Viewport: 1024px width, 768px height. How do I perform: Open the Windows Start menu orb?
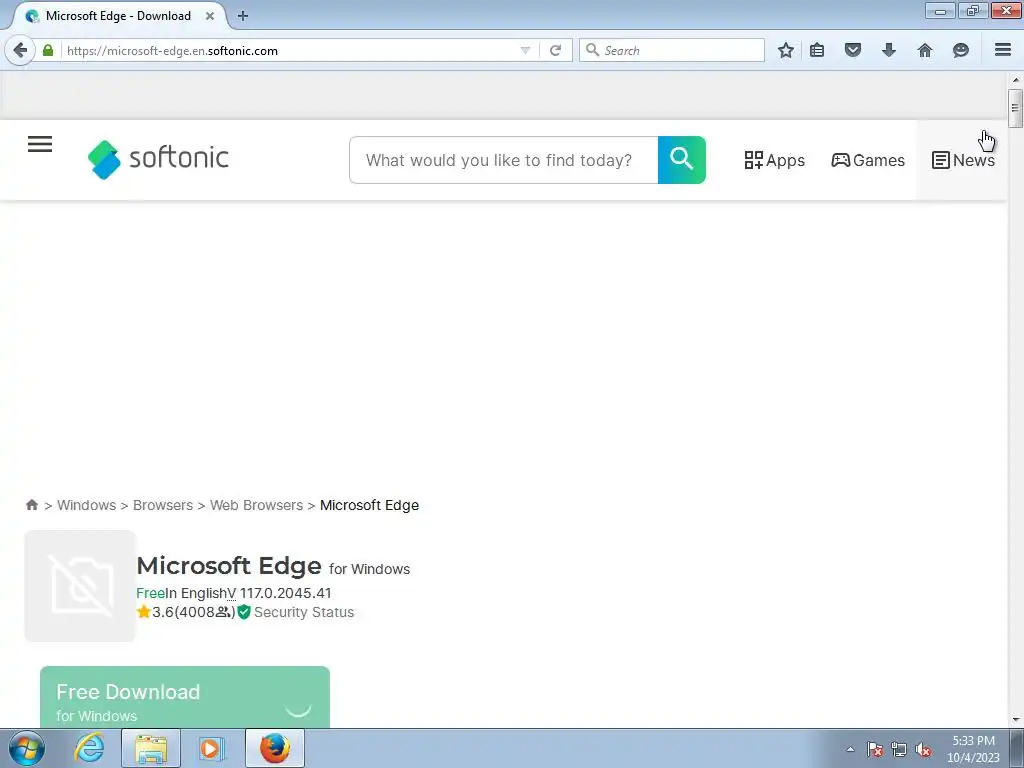pyautogui.click(x=27, y=748)
